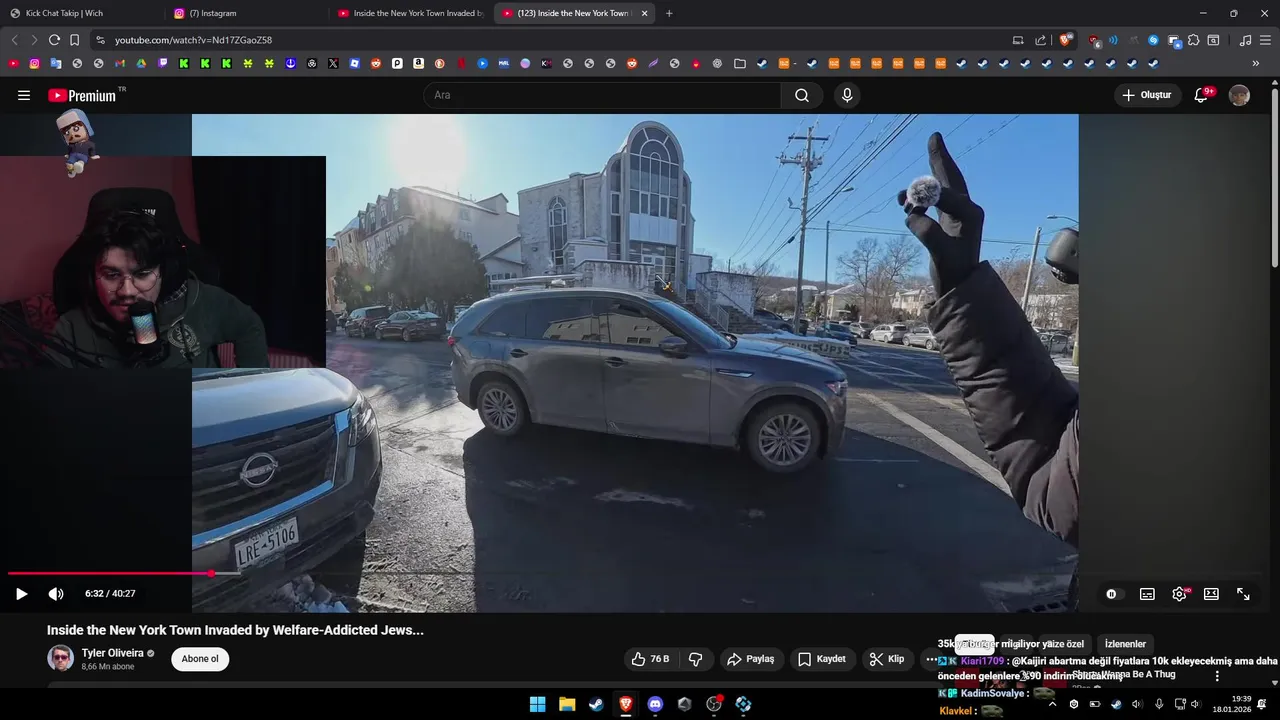The image size is (1280, 720).
Task: Start voice search with the microphone icon
Action: 847,95
